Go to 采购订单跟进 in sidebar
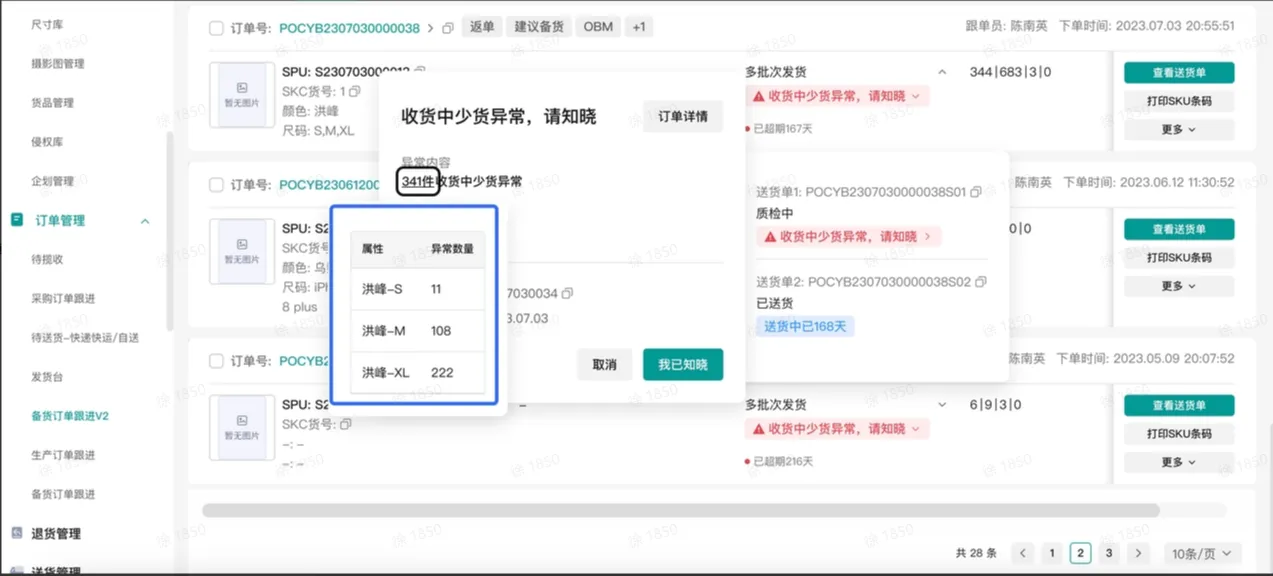The width and height of the screenshot is (1273, 576). [x=63, y=298]
